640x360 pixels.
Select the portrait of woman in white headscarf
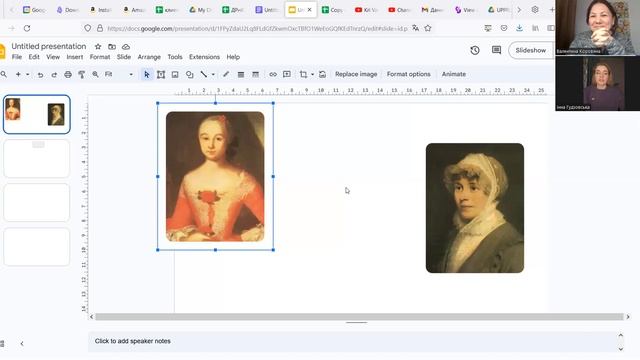pyautogui.click(x=475, y=208)
